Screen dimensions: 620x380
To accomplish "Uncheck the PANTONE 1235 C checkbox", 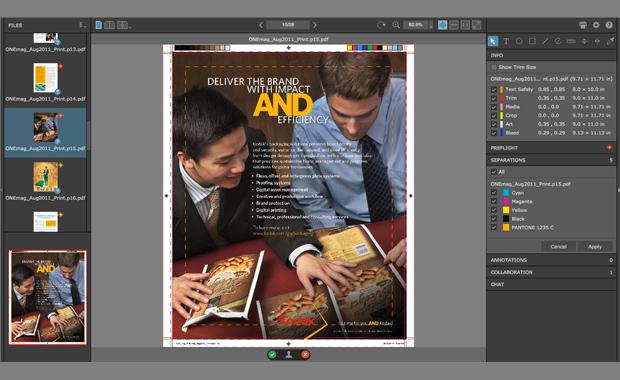I will tap(494, 227).
